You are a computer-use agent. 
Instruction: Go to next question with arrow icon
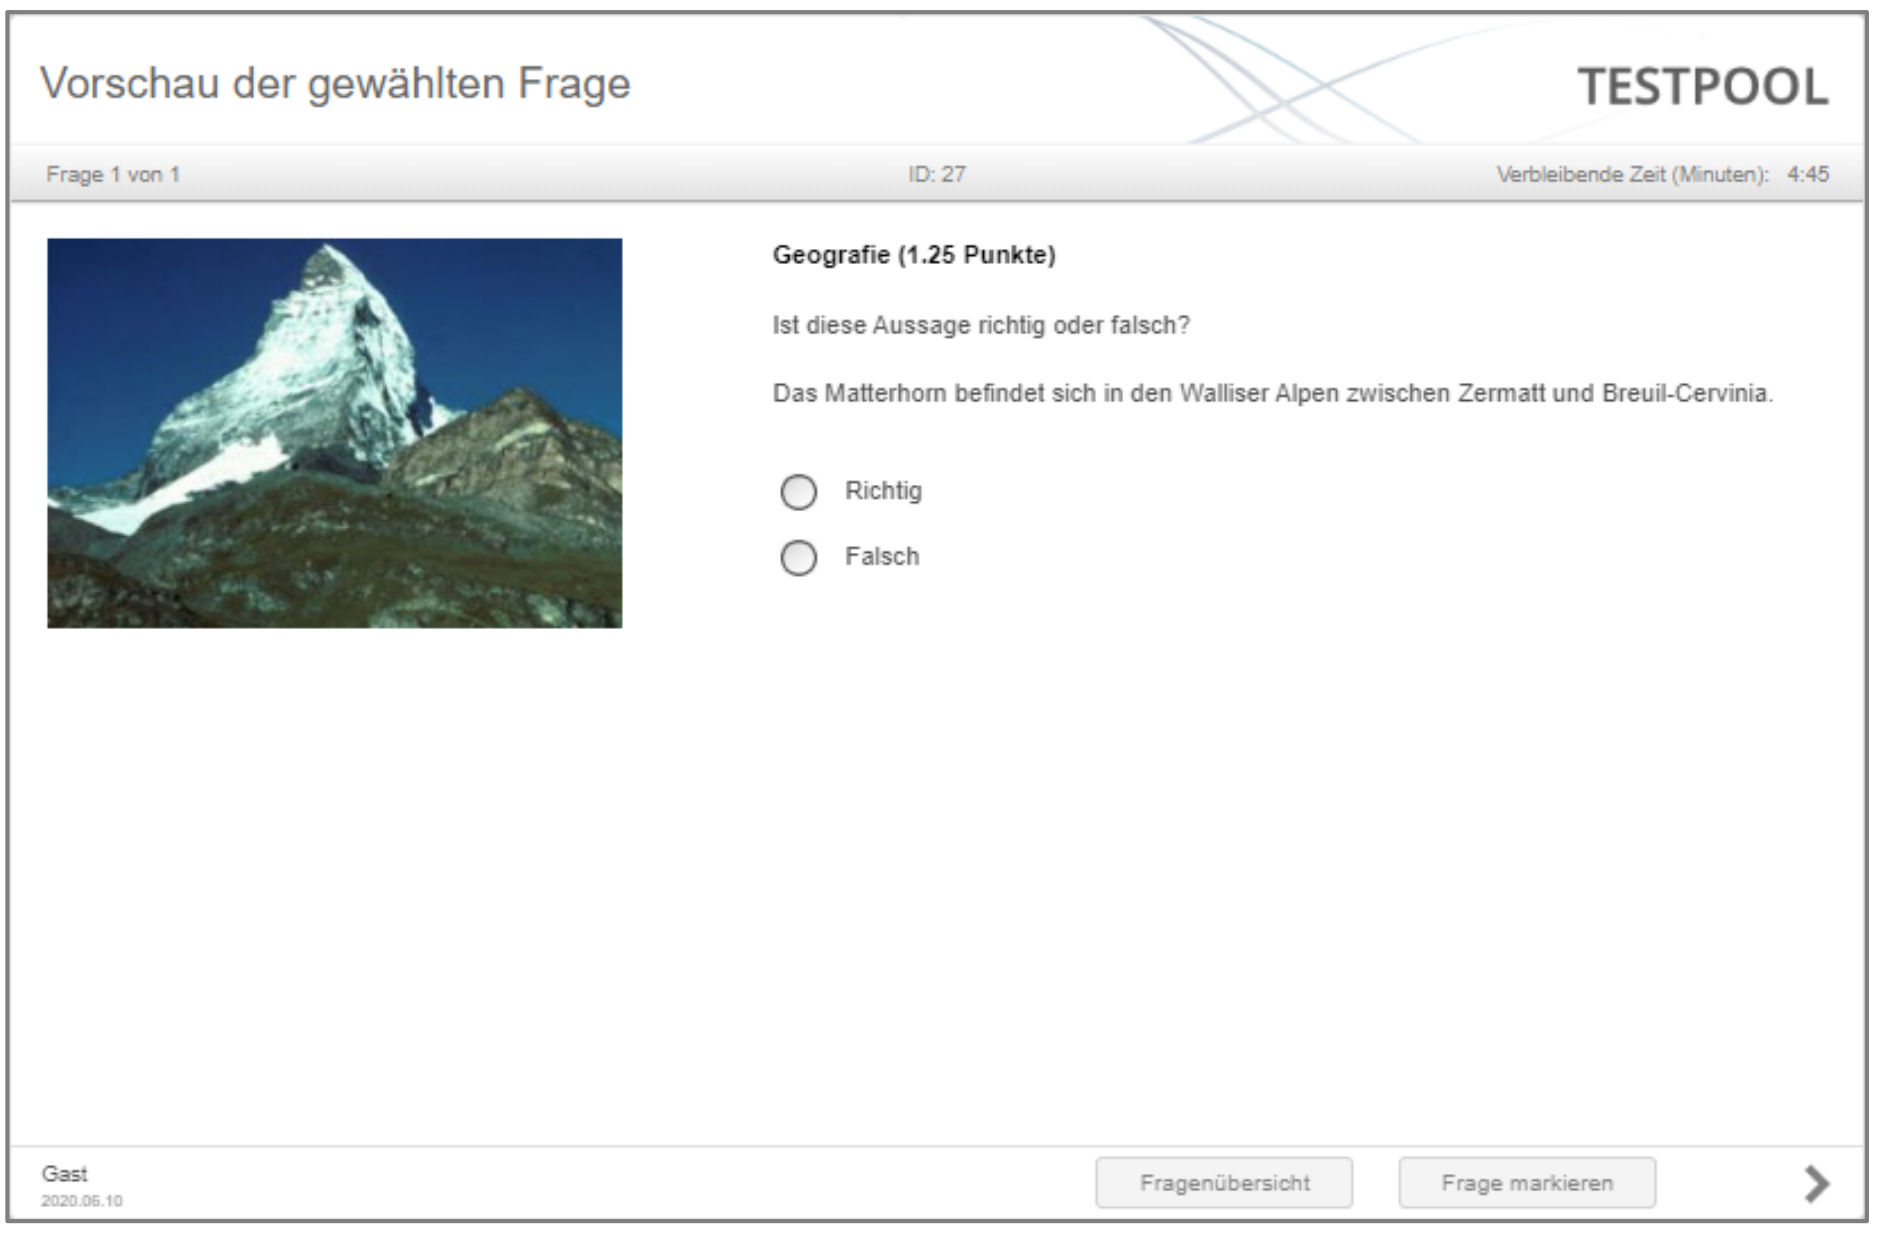1816,1183
